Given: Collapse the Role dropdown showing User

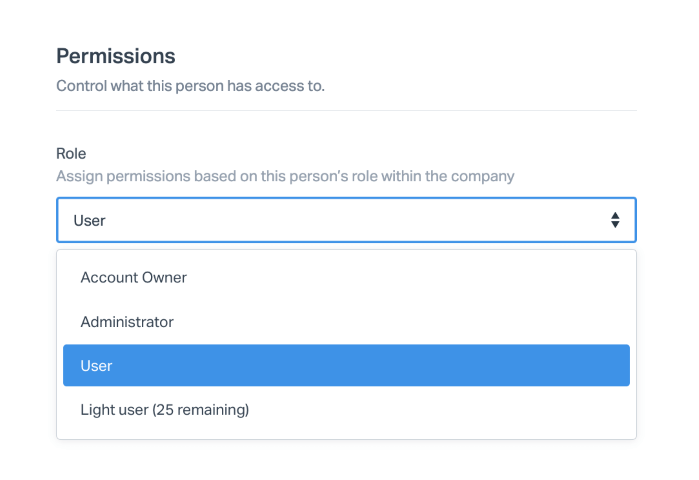Looking at the screenshot, I should click(346, 220).
